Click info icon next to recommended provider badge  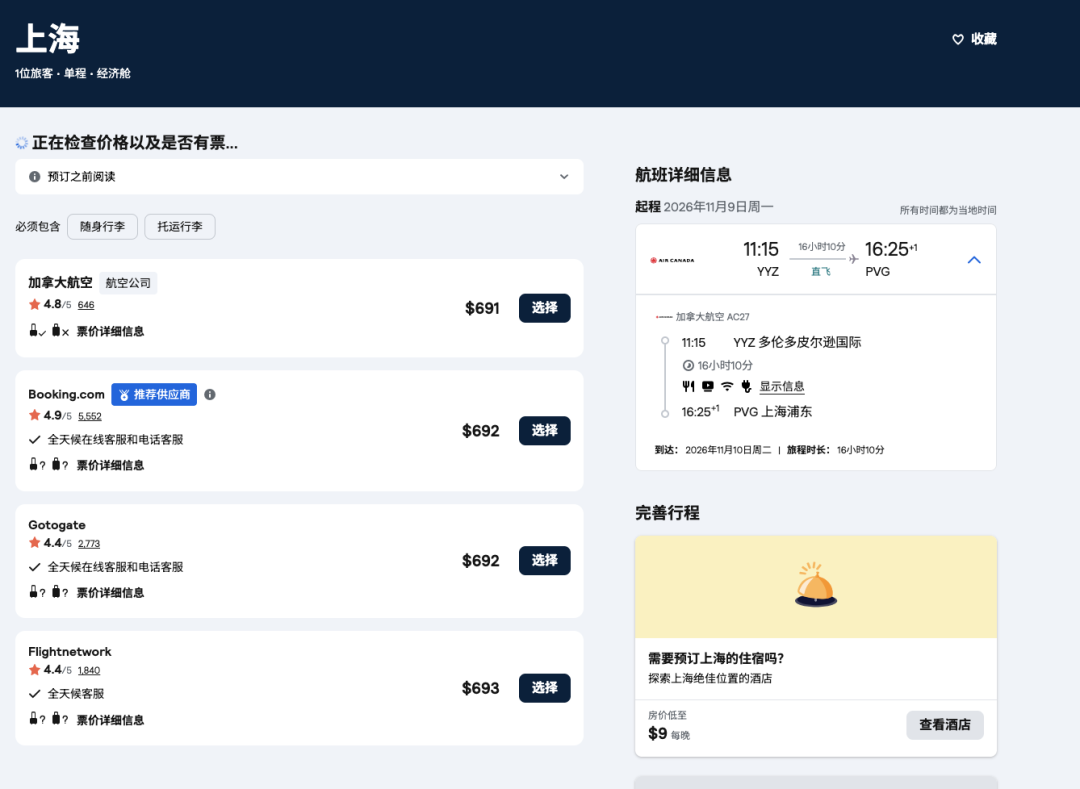[209, 394]
